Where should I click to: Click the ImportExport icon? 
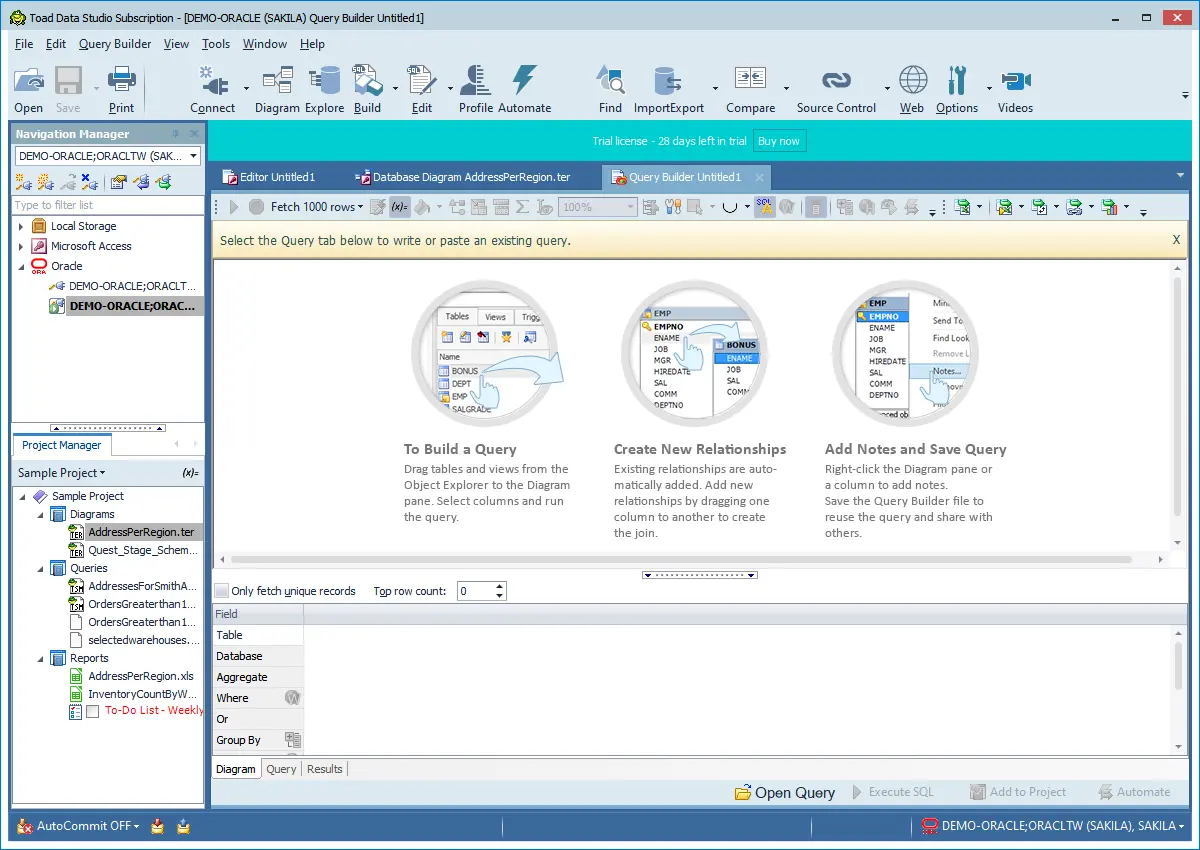[668, 89]
